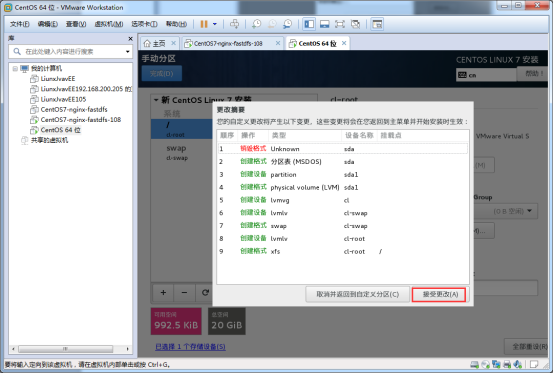Click the cn keyboard layout indicator
This screenshot has height=373, width=553.
point(486,75)
